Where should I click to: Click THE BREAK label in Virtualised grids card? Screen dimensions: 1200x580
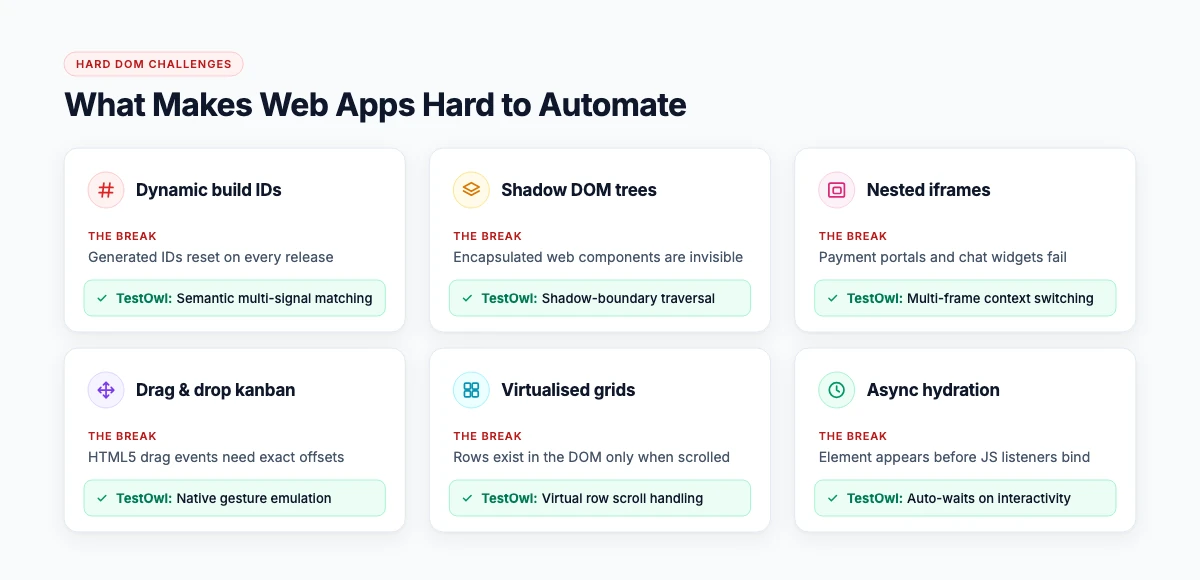tap(487, 436)
